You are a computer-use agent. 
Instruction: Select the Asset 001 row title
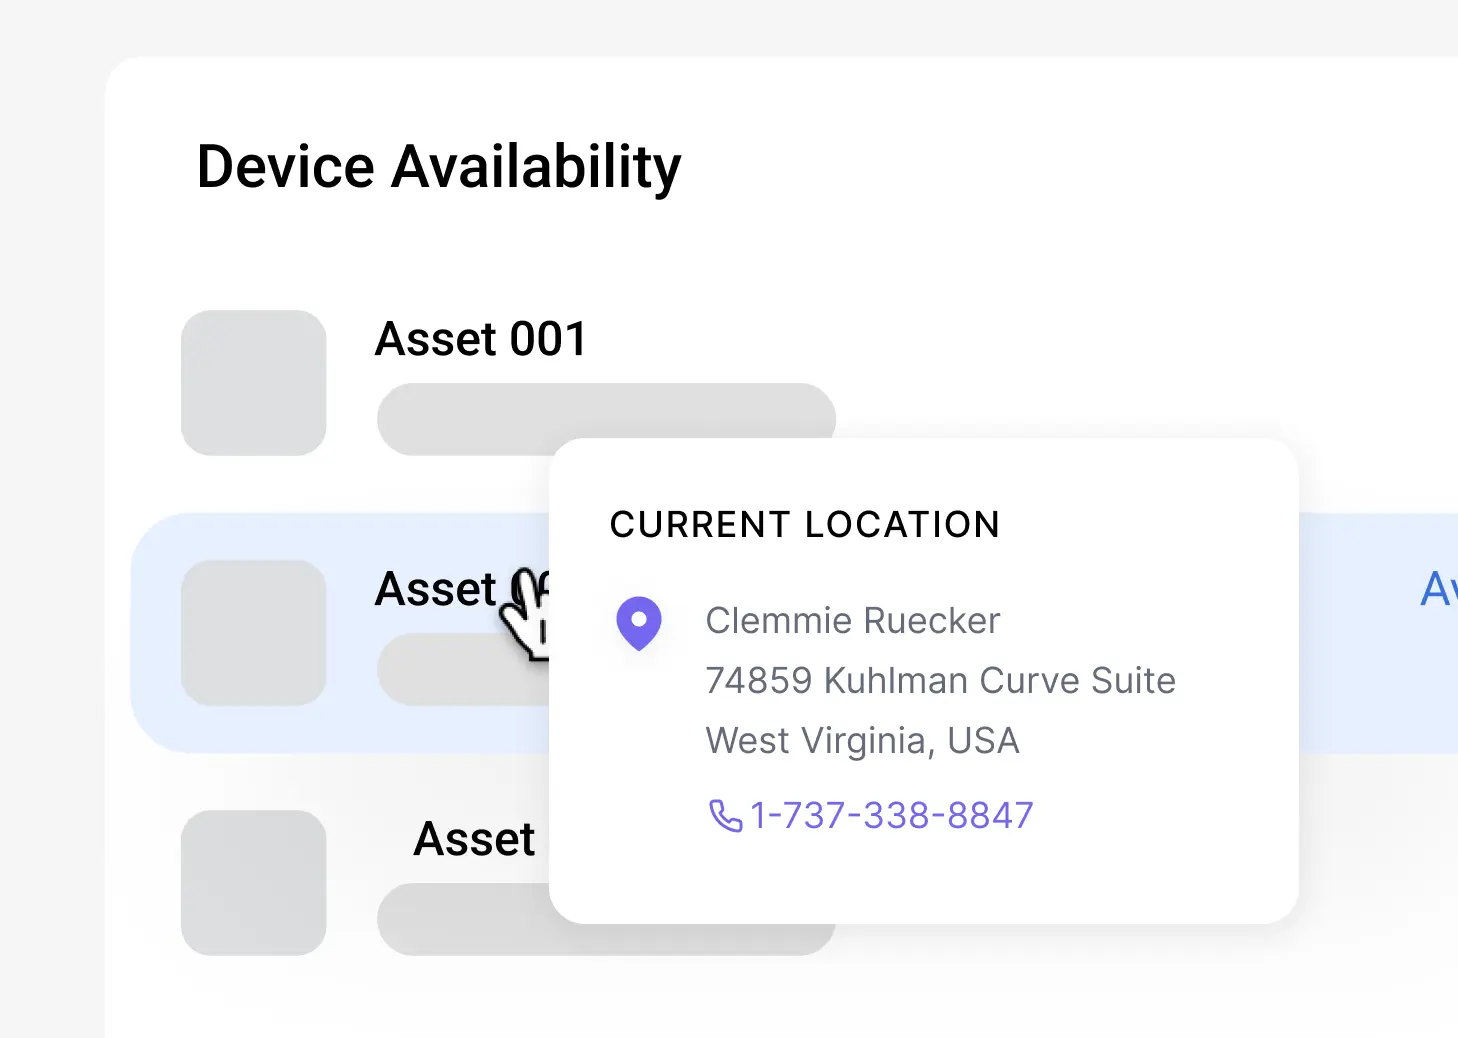(x=481, y=339)
